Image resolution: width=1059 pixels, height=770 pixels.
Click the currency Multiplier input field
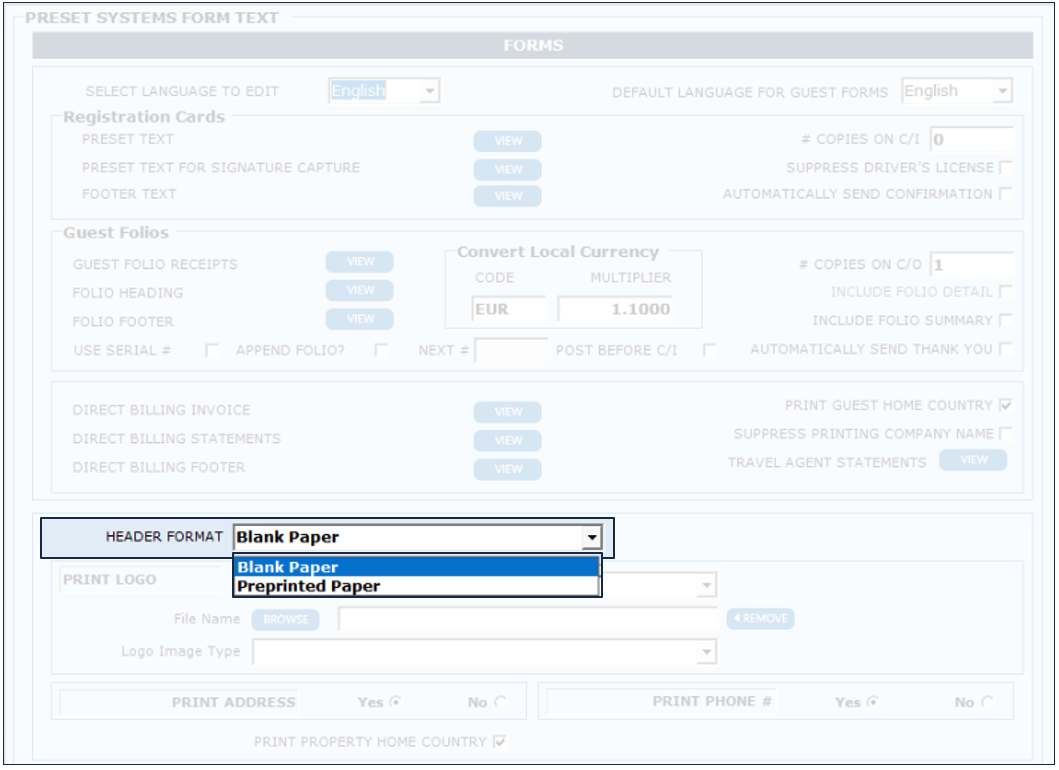pos(615,310)
